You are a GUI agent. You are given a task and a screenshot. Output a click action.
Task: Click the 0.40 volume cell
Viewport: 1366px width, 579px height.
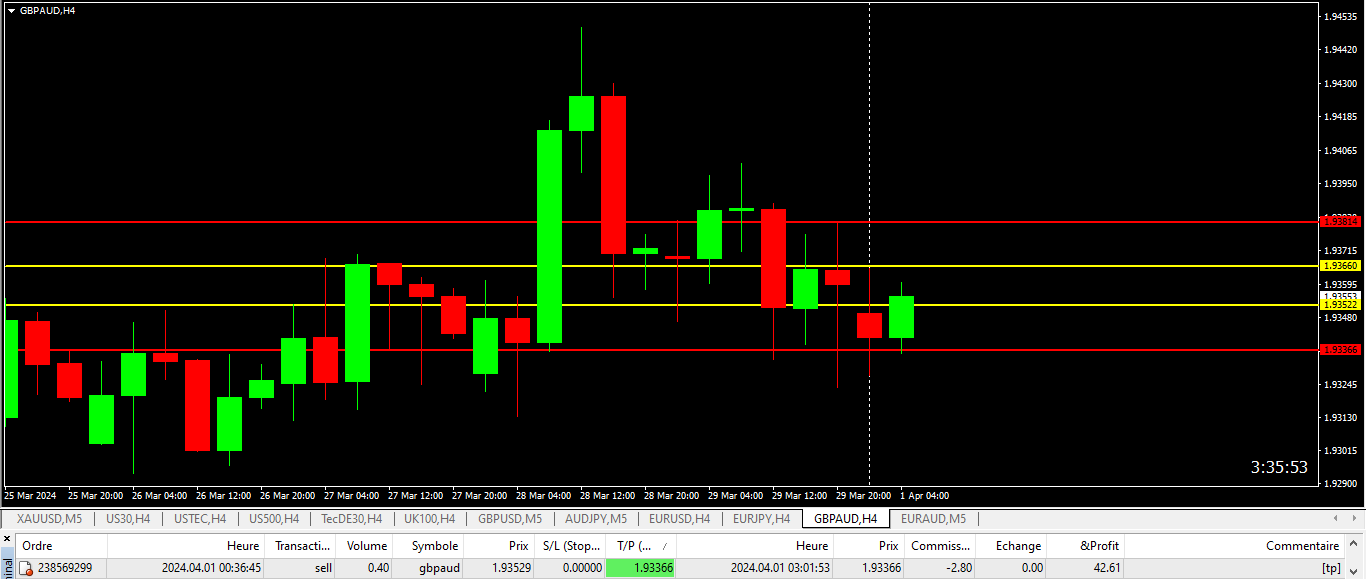377,568
